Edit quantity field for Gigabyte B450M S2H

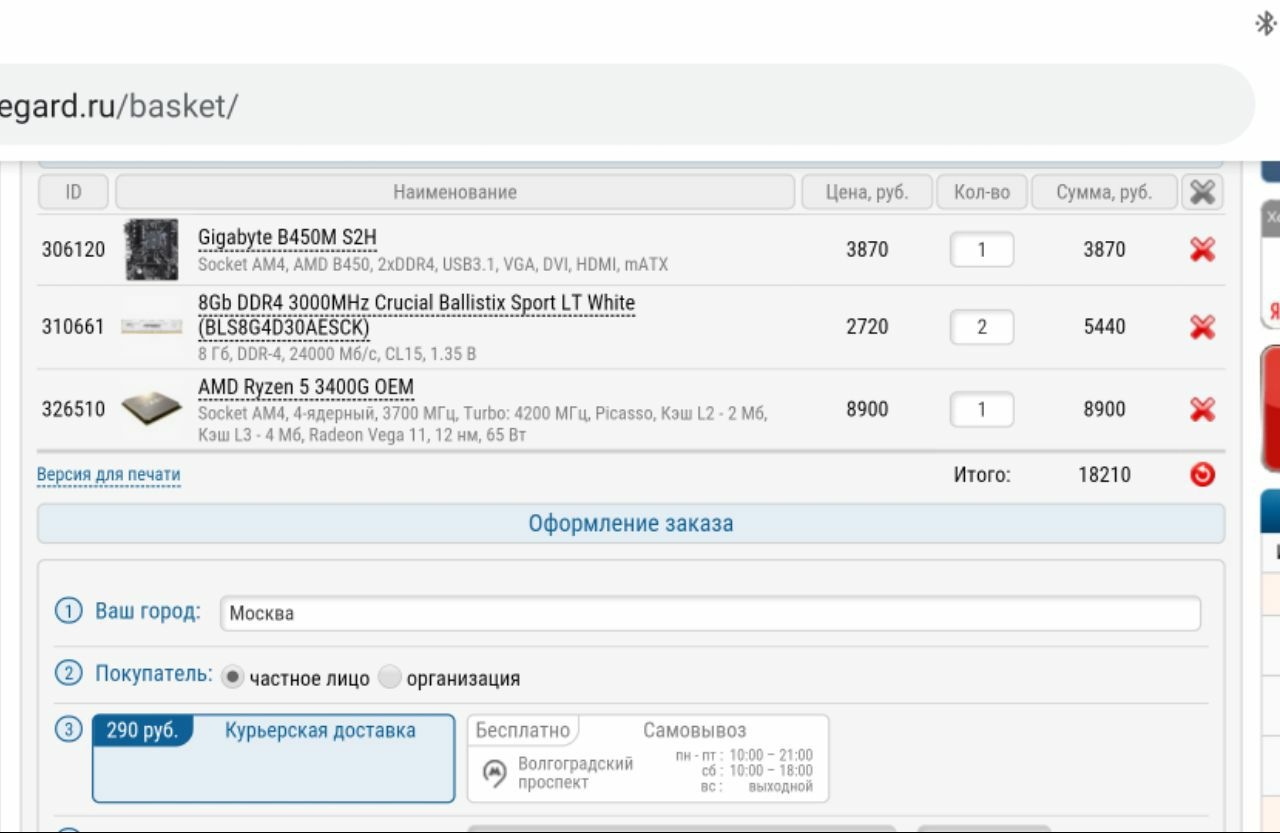[x=981, y=250]
